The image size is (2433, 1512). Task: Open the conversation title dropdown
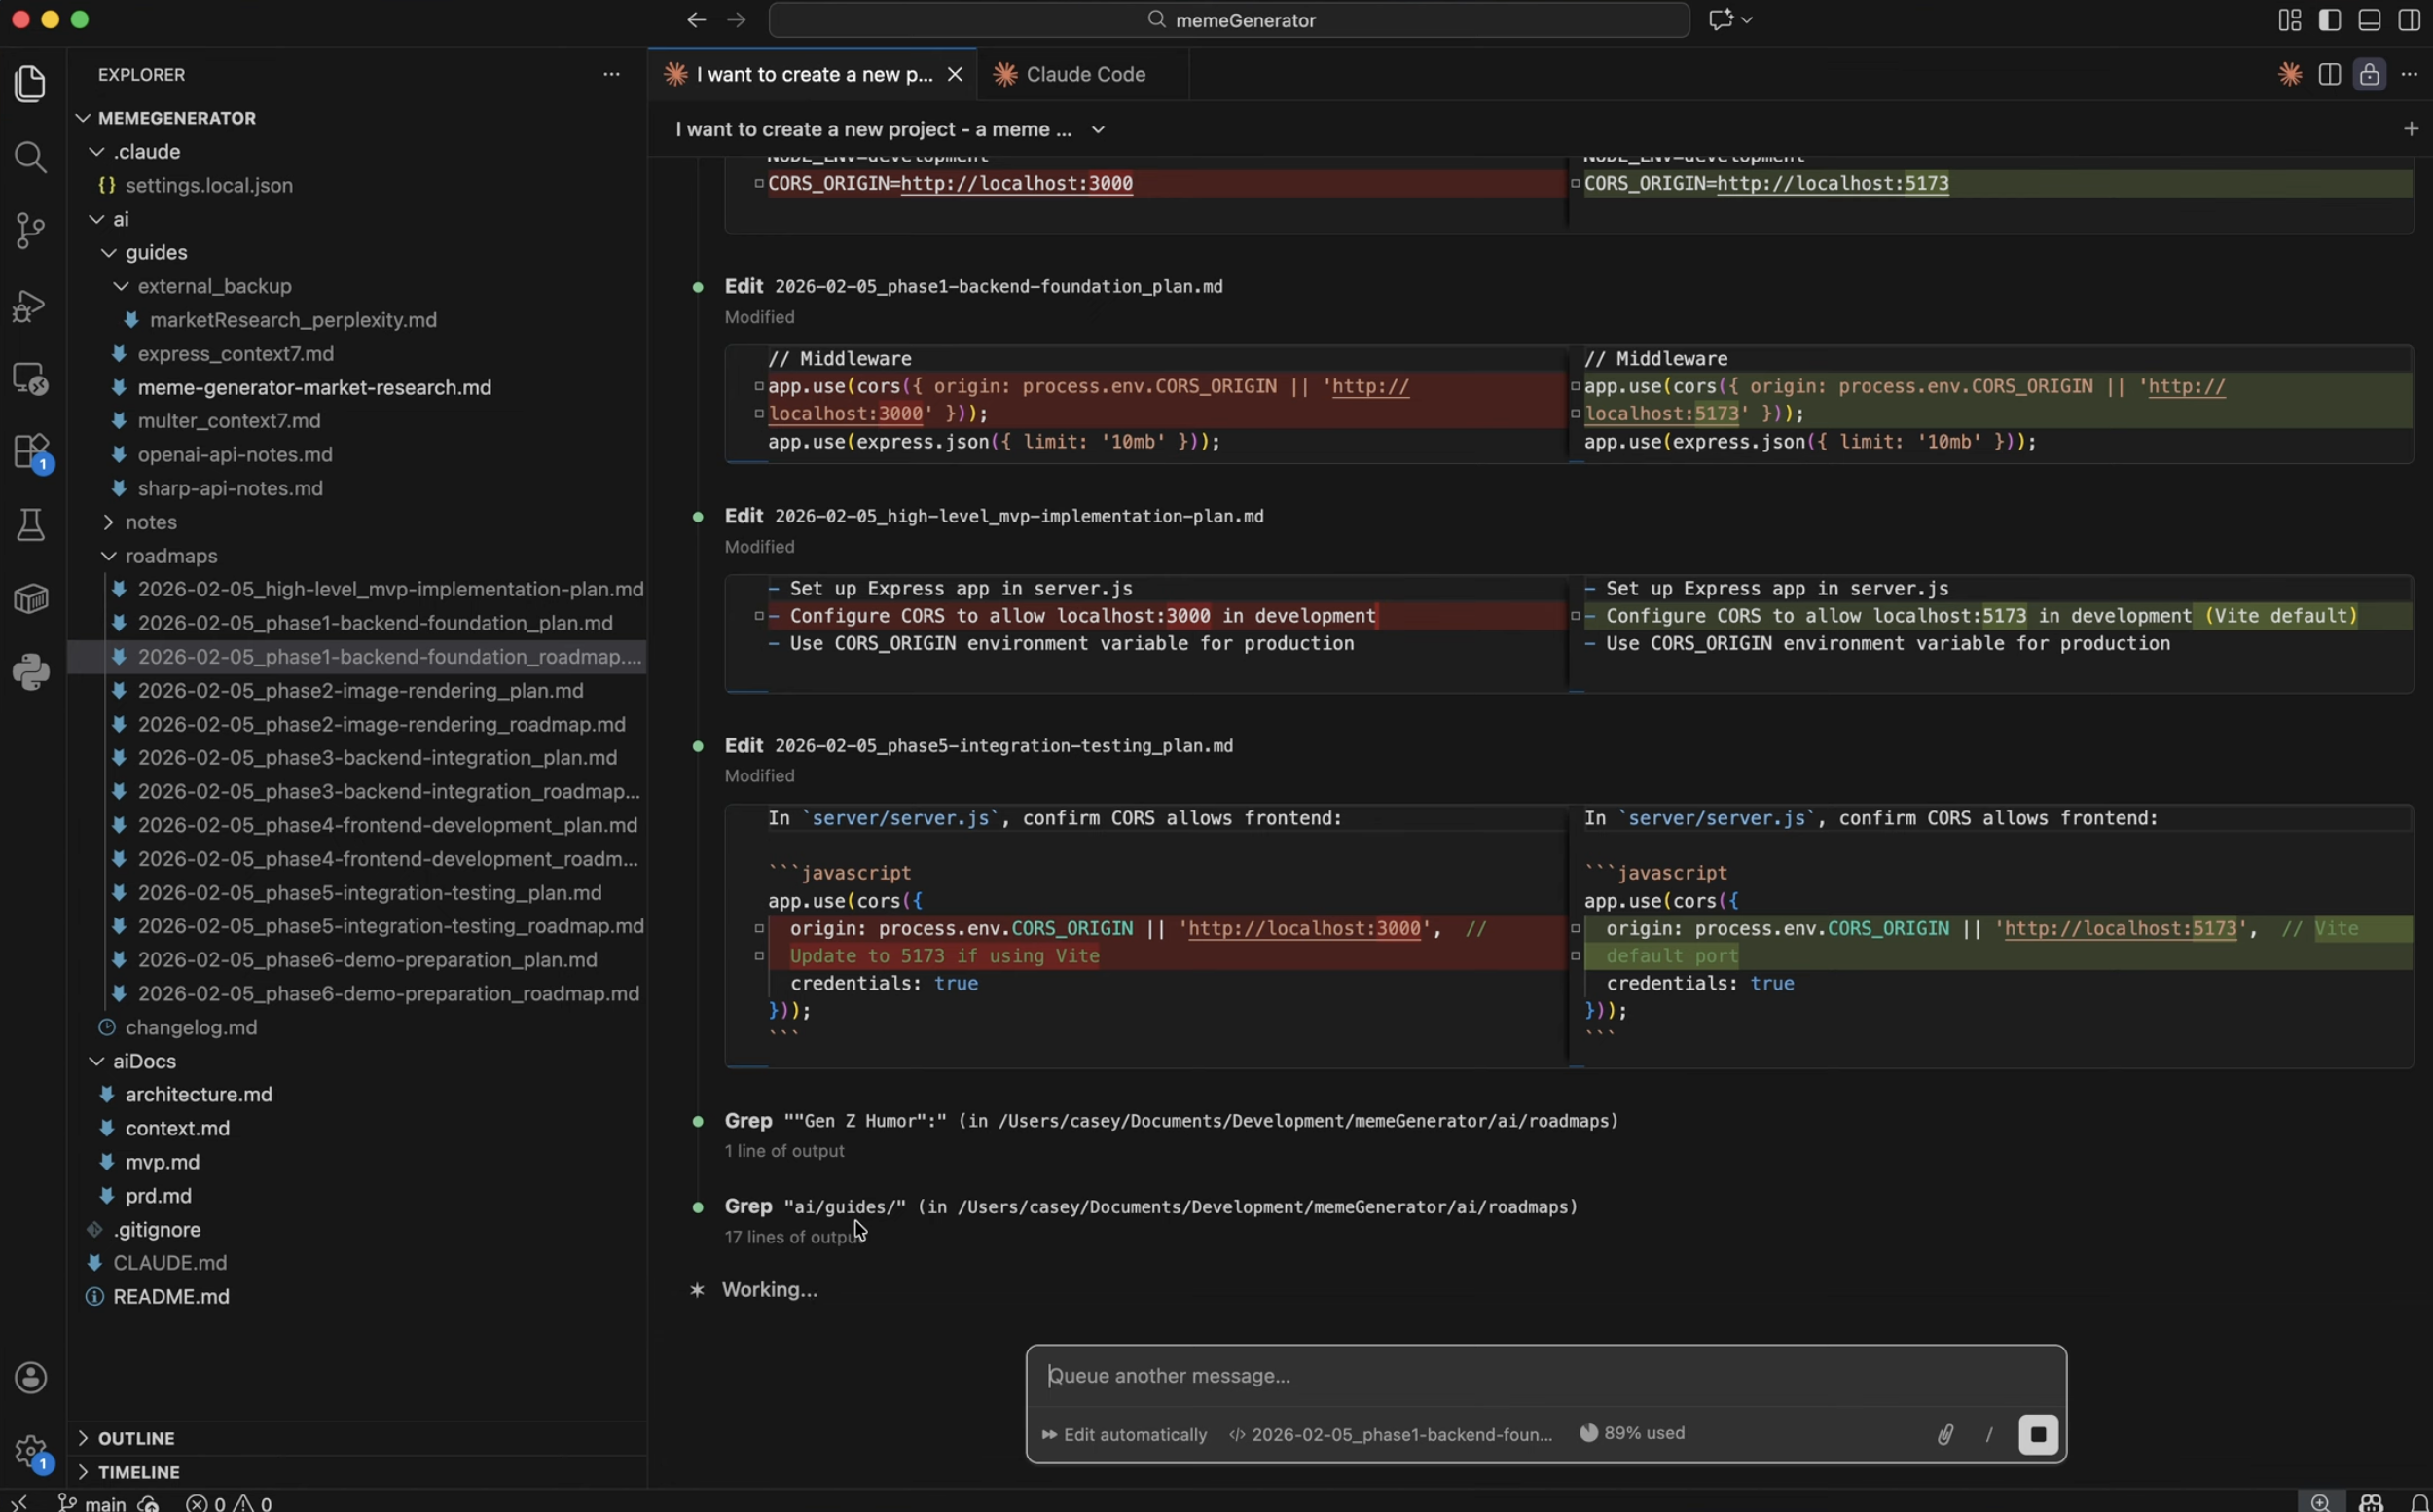tap(890, 129)
